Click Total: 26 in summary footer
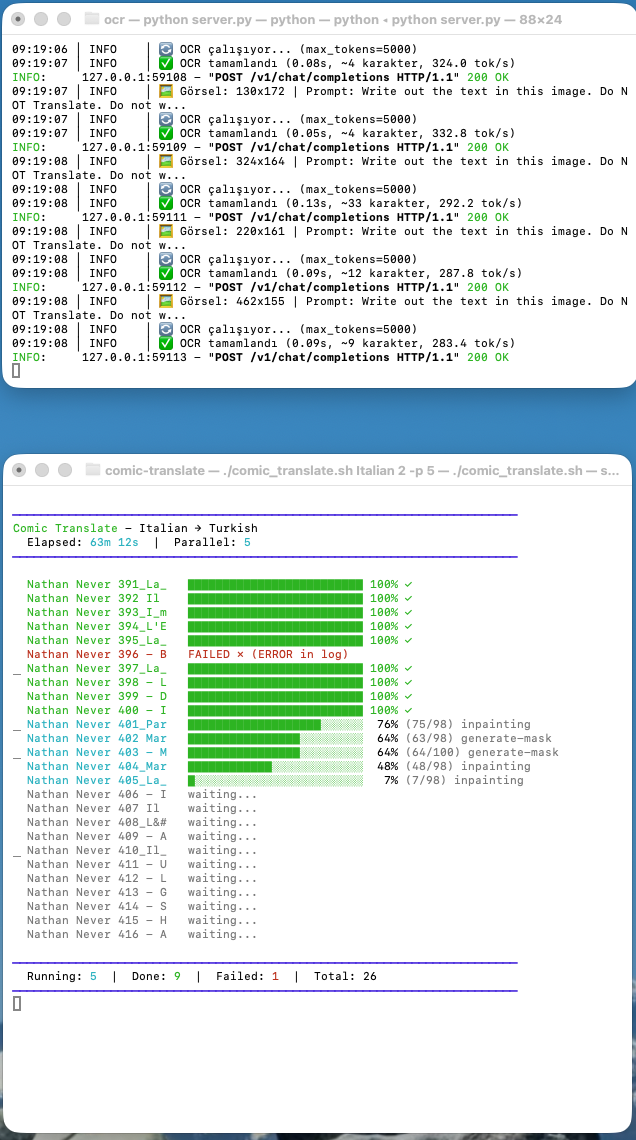The width and height of the screenshot is (636, 1140). coord(345,976)
